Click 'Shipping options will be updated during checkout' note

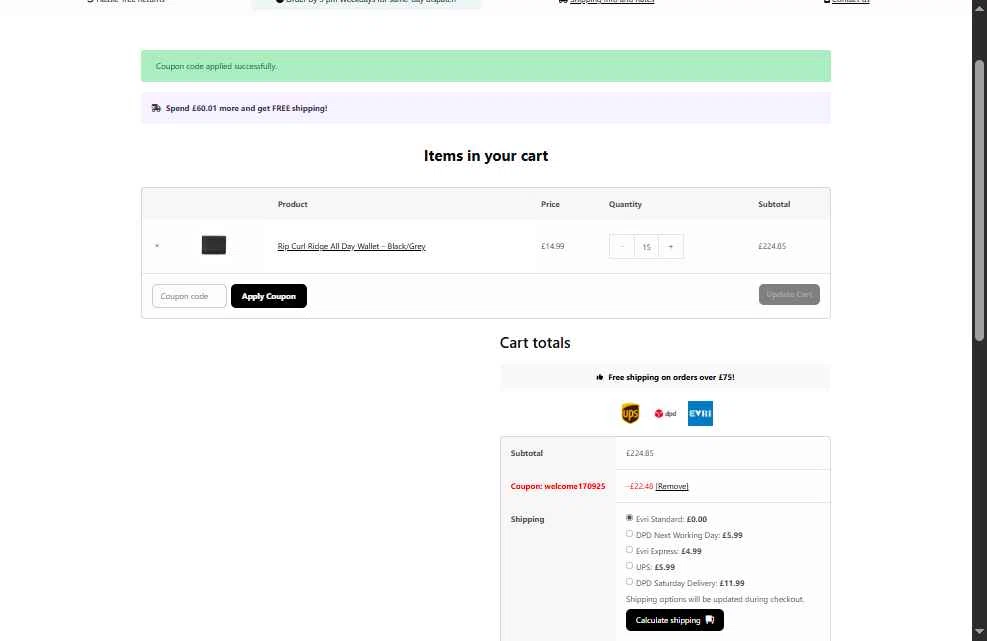(x=715, y=599)
